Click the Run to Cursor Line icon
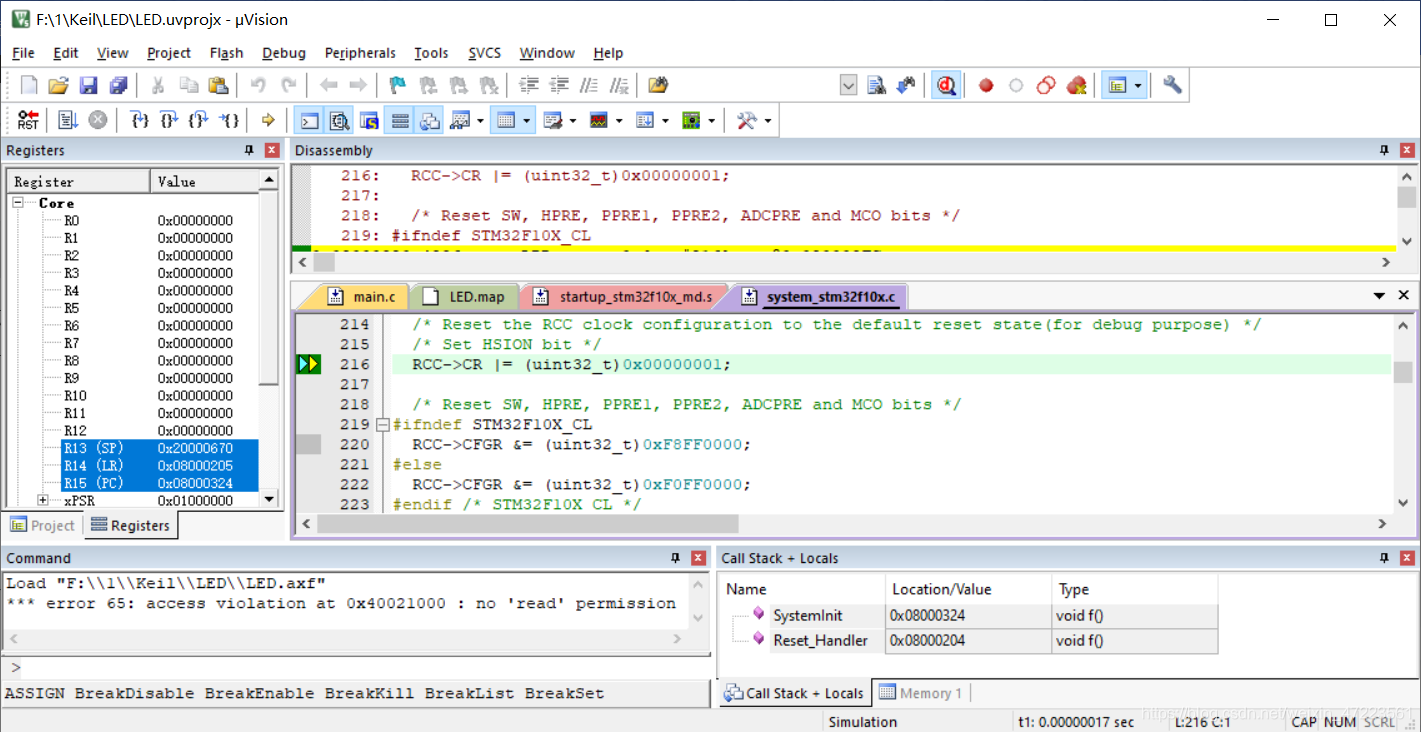1421x732 pixels. click(230, 121)
